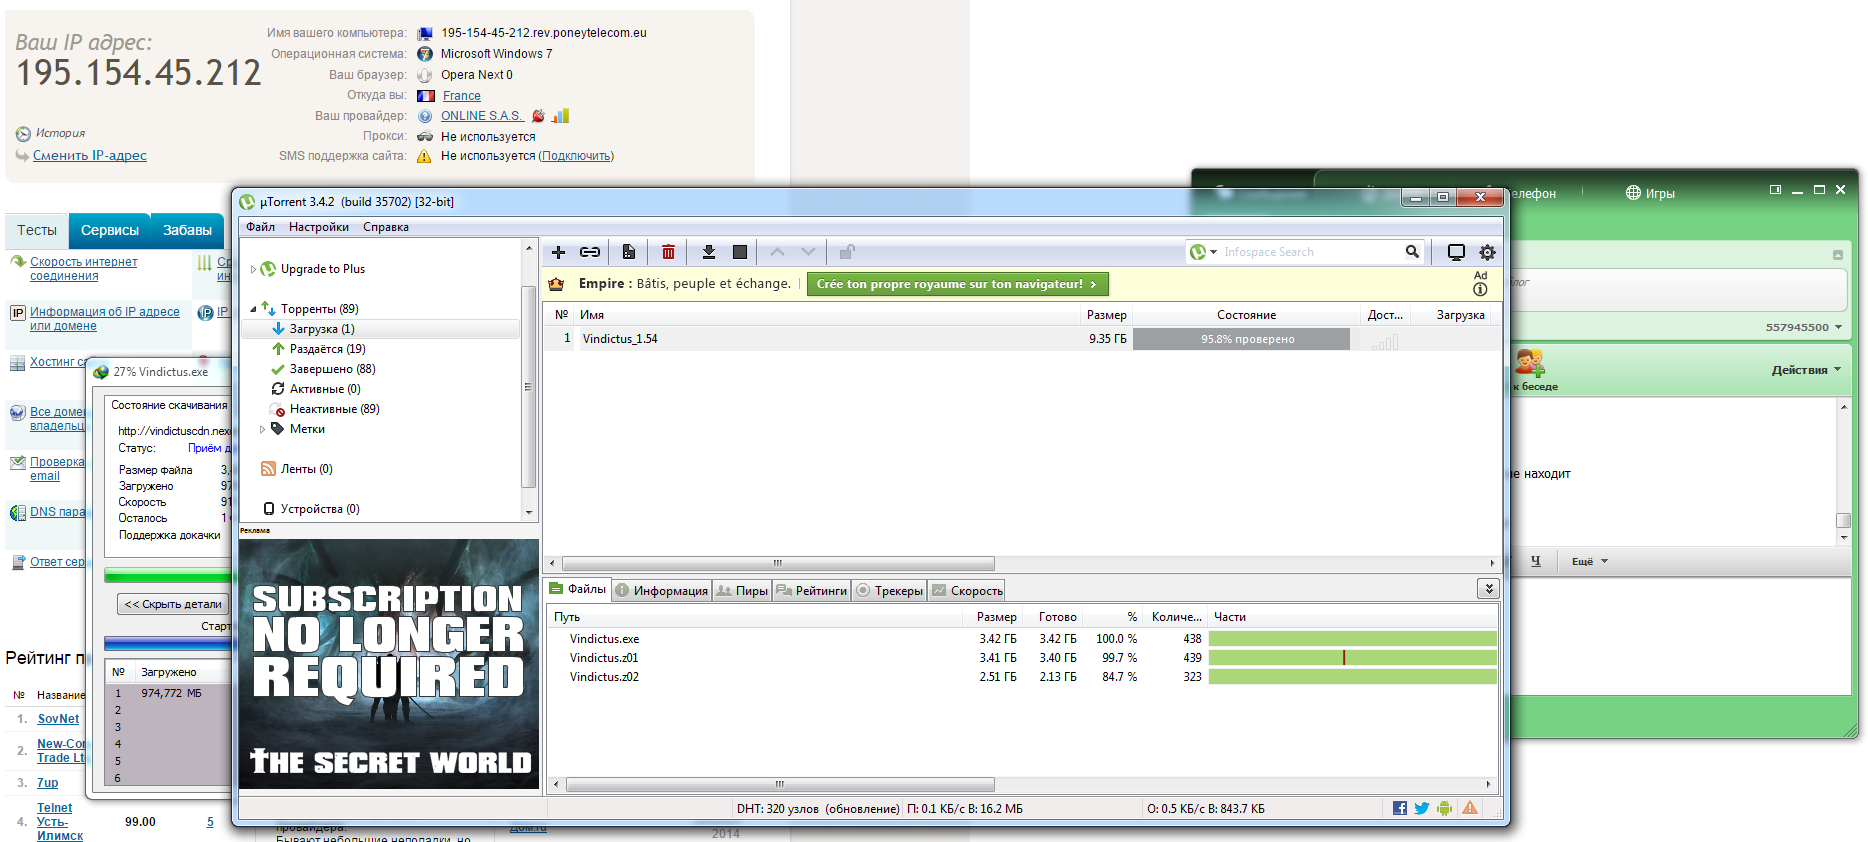Follow the Сменить IP-адрес link
The height and width of the screenshot is (842, 1868).
90,155
